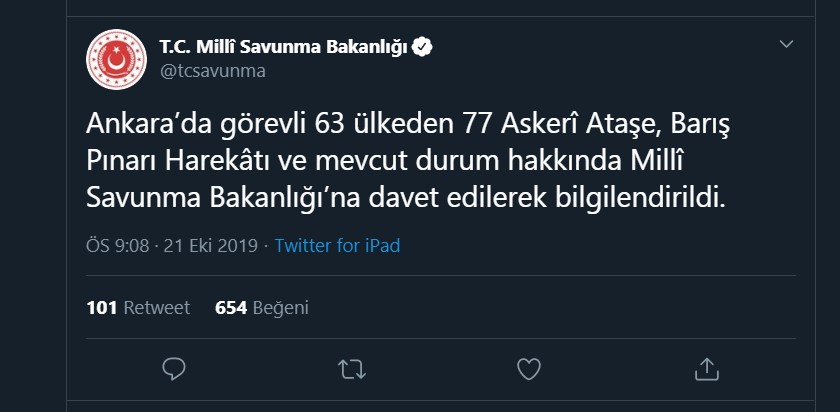Like the tweet with the heart icon

(x=529, y=369)
